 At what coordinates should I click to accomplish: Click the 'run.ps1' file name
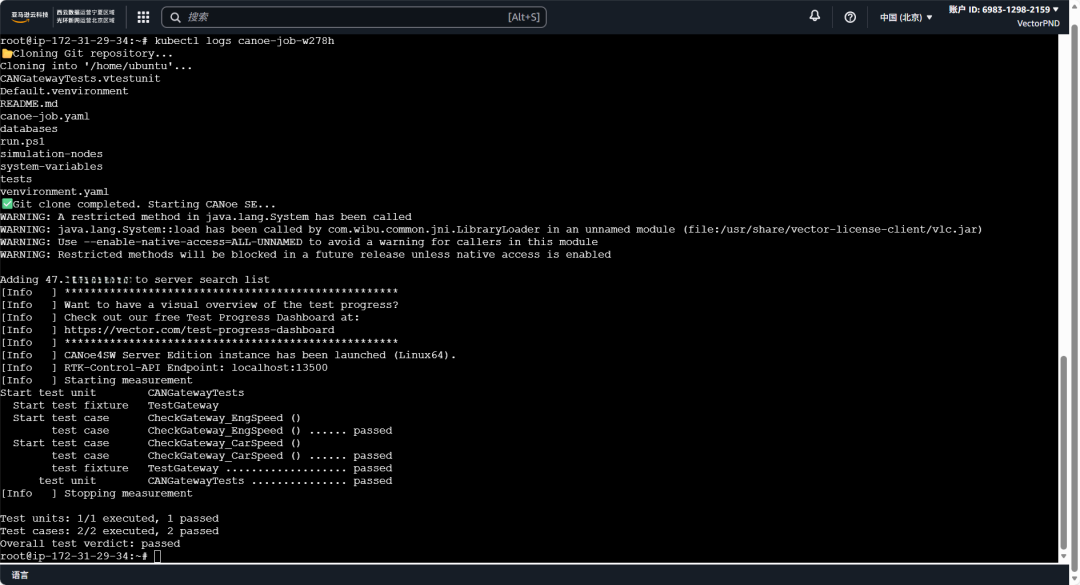click(22, 142)
